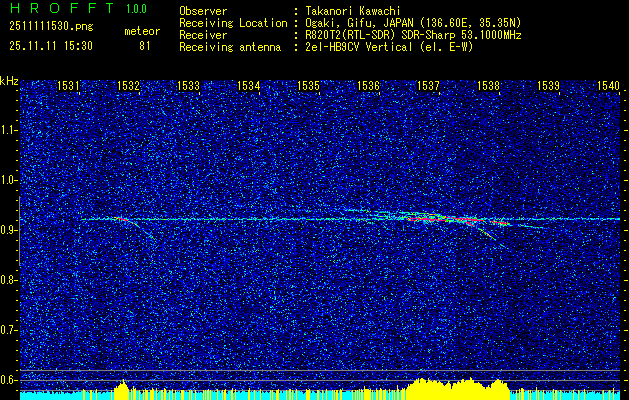This screenshot has height=400, width=629.
Task: Click the meteor count label
Action: tap(142, 31)
